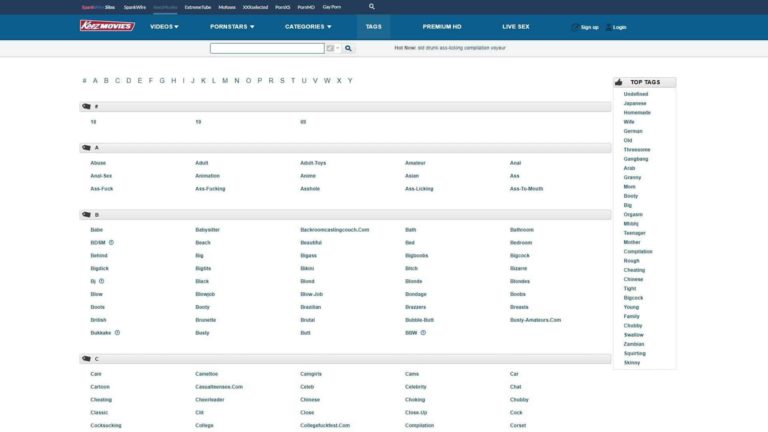Select the Homemade tag in Top Tags
Image resolution: width=768 pixels, height=432 pixels.
coord(637,112)
